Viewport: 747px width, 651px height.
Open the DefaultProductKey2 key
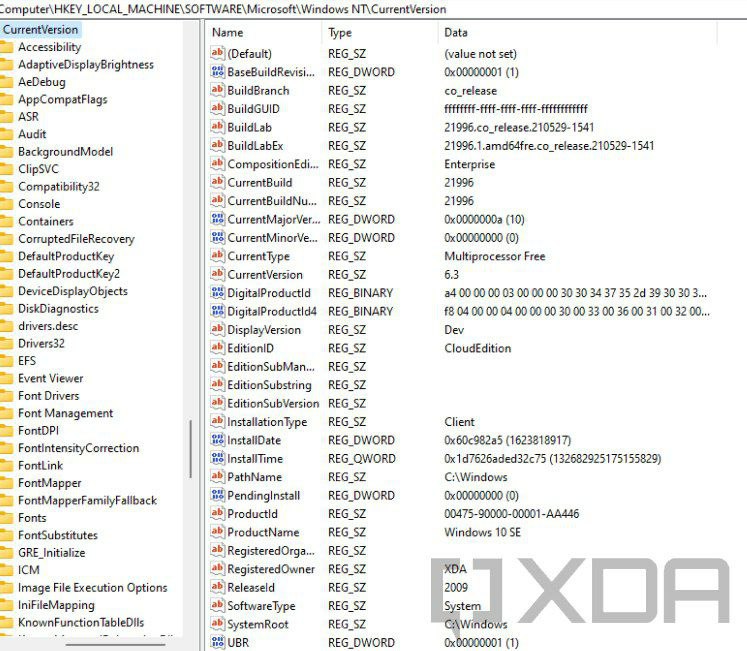coord(69,274)
